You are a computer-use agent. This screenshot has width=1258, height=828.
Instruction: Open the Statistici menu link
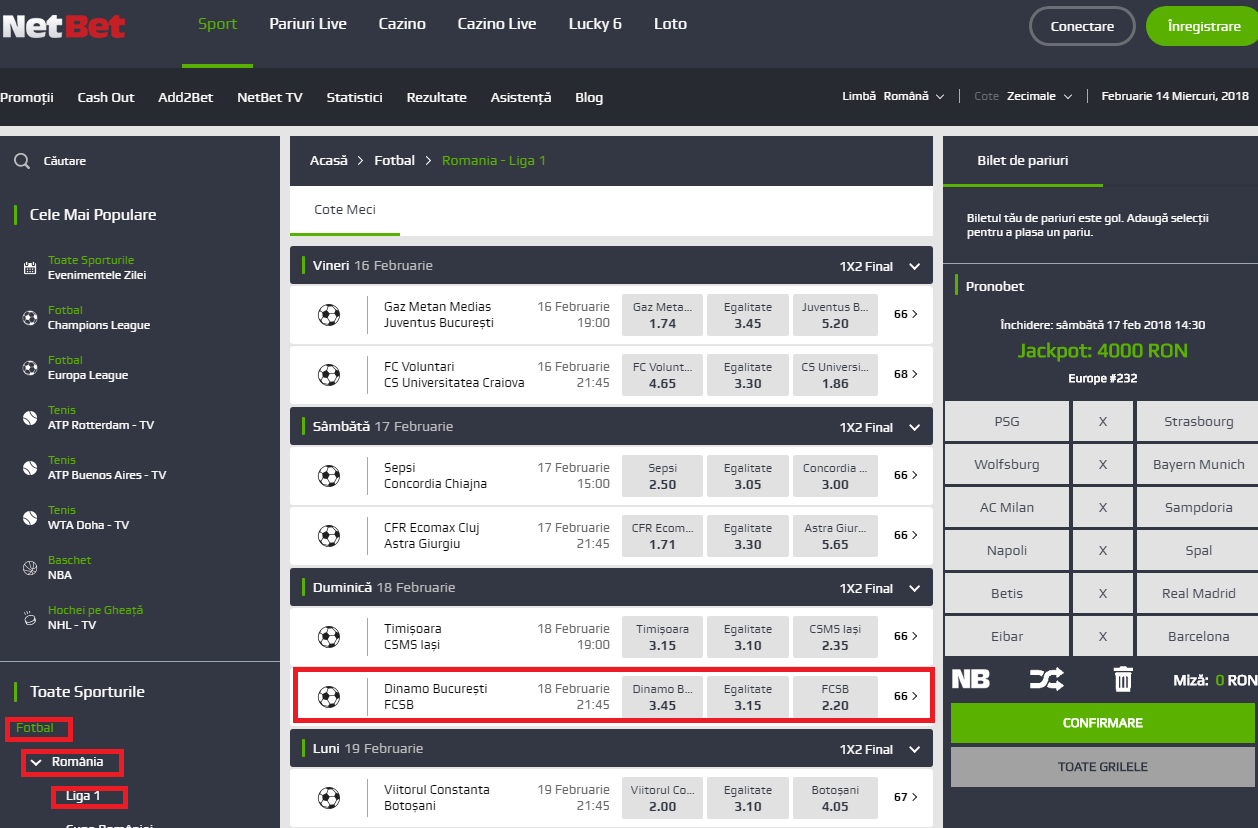pyautogui.click(x=354, y=98)
